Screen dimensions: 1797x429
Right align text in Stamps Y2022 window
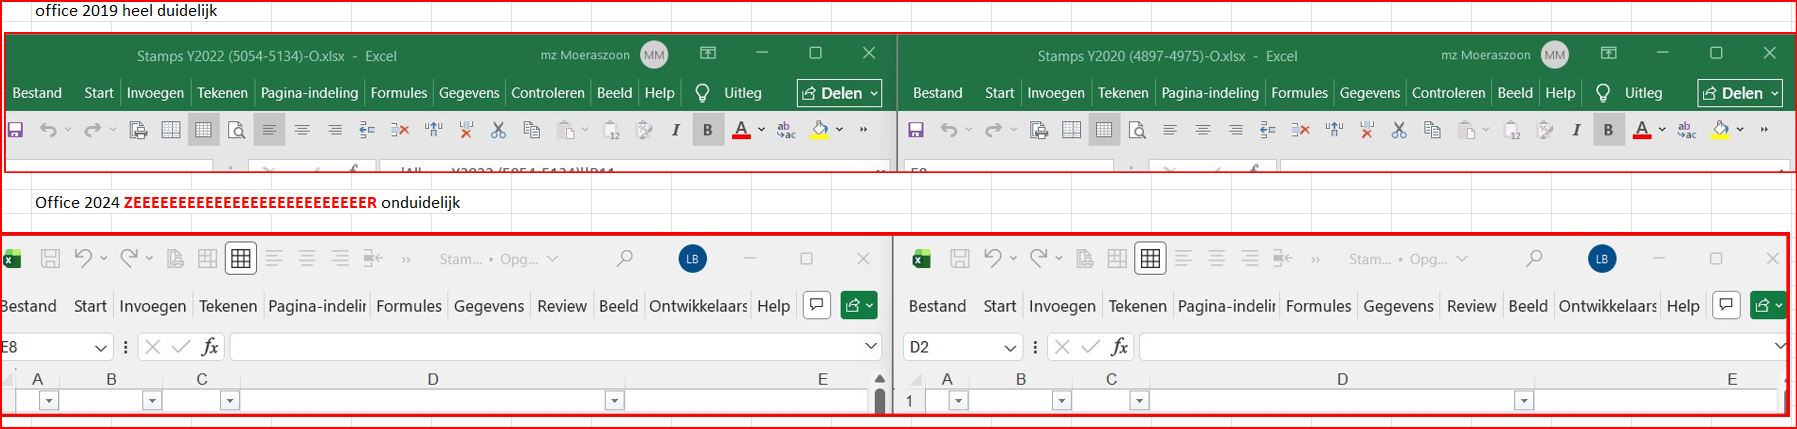point(335,130)
